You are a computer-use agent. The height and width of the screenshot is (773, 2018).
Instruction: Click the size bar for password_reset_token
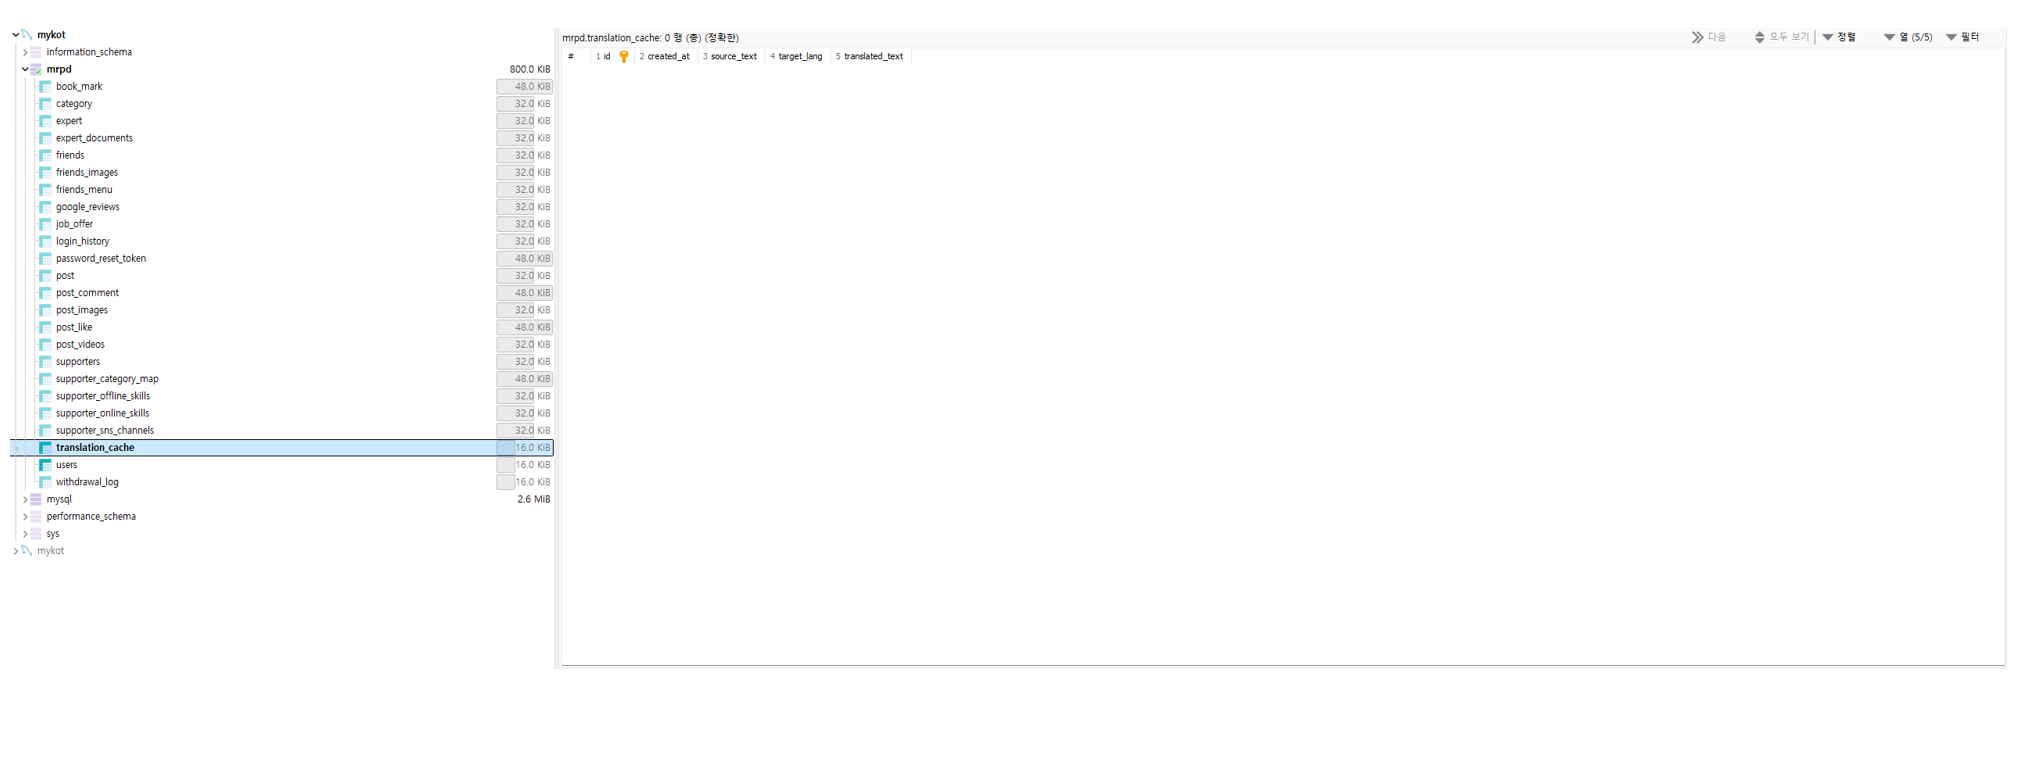pos(524,259)
